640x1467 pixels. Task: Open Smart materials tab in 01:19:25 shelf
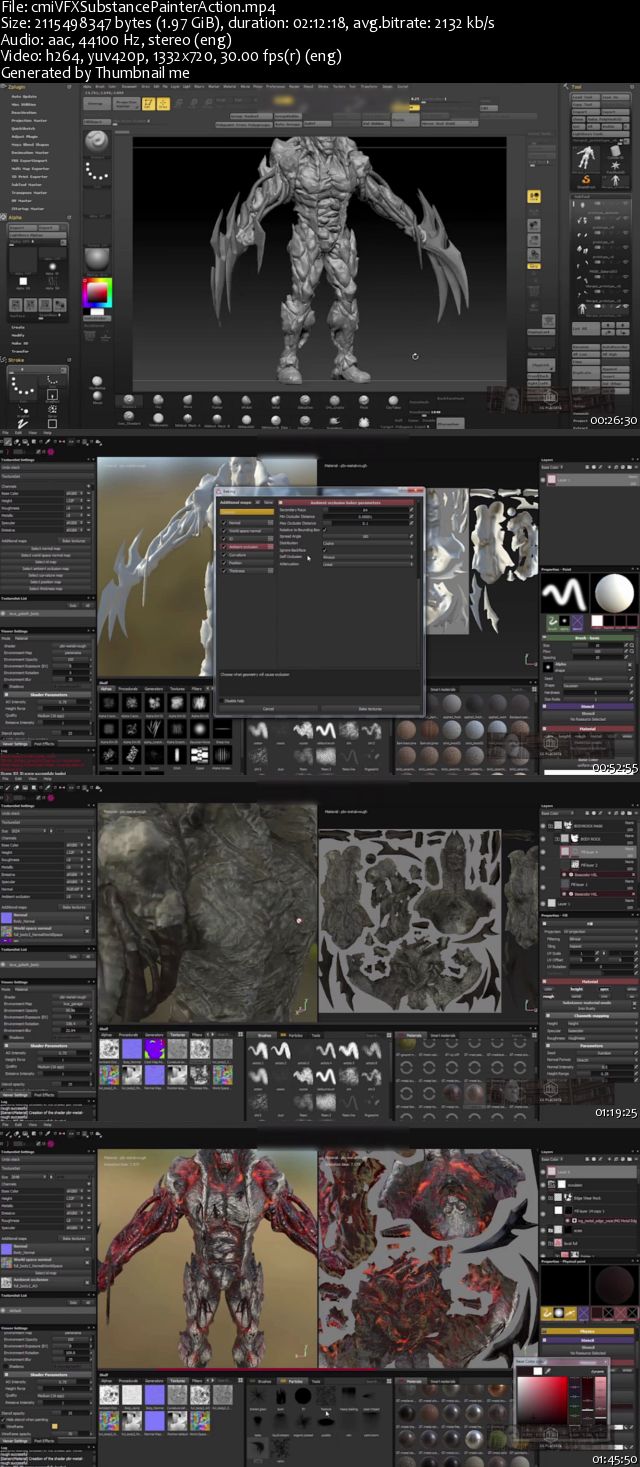pyautogui.click(x=441, y=1034)
